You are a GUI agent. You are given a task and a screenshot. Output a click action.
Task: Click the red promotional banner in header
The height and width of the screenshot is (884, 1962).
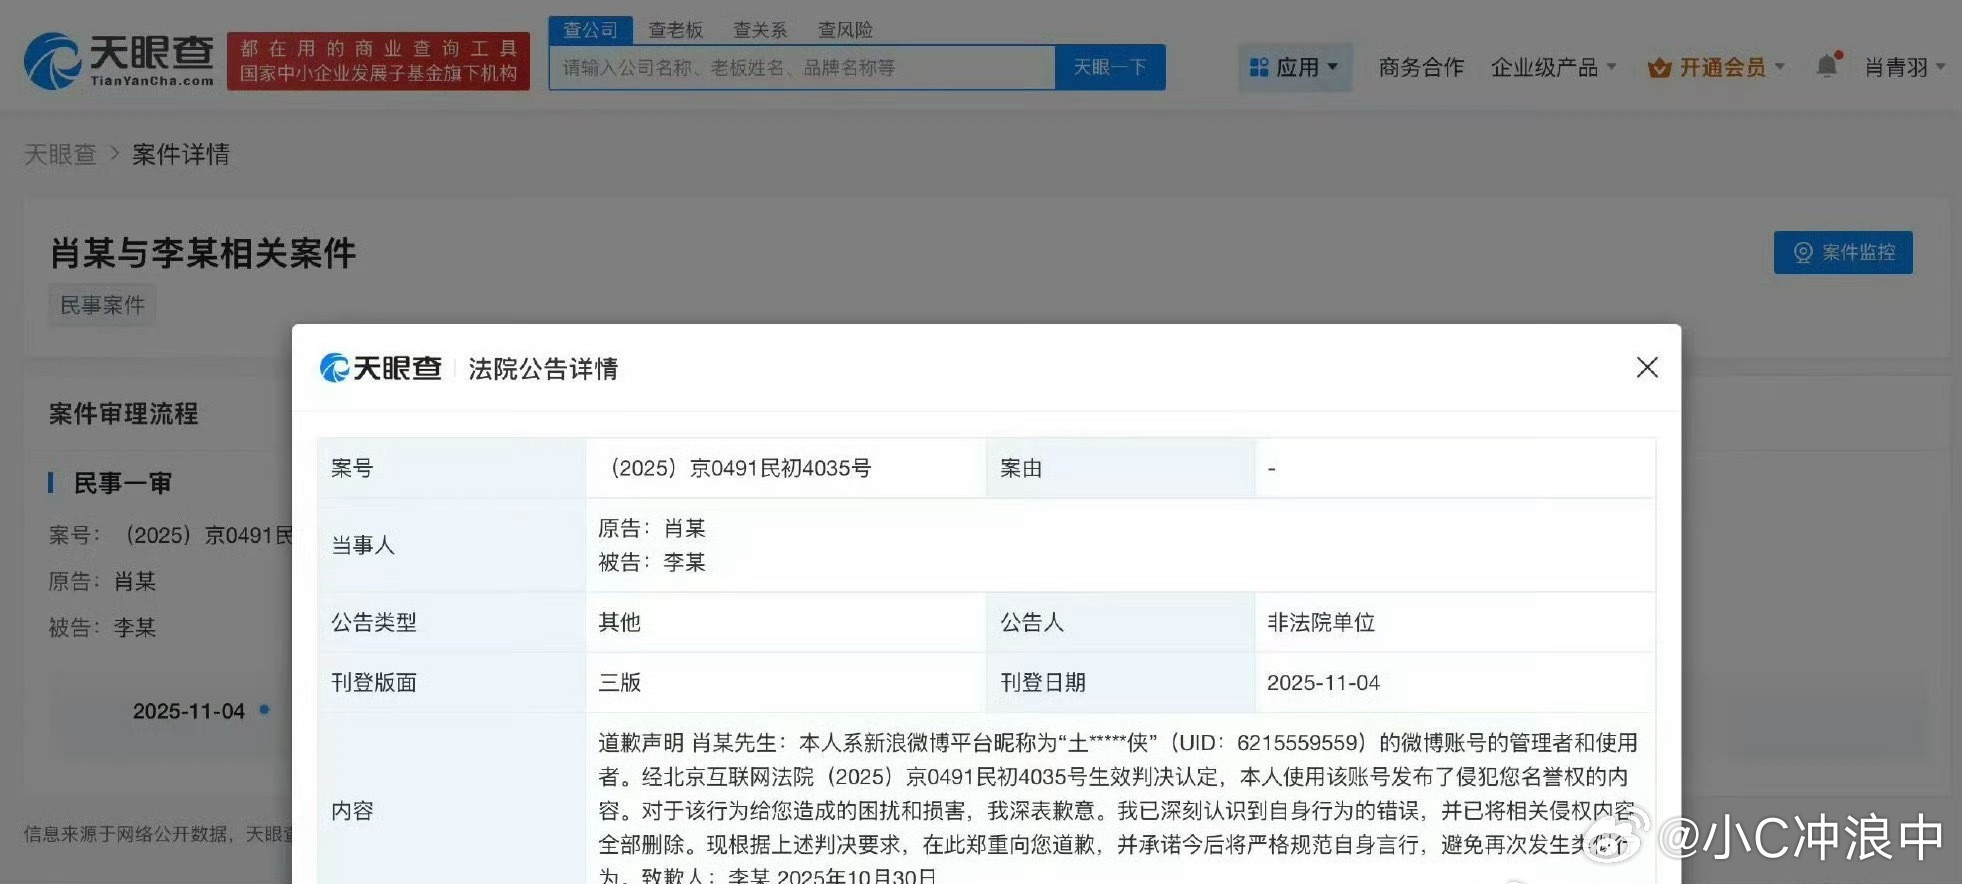pyautogui.click(x=378, y=61)
